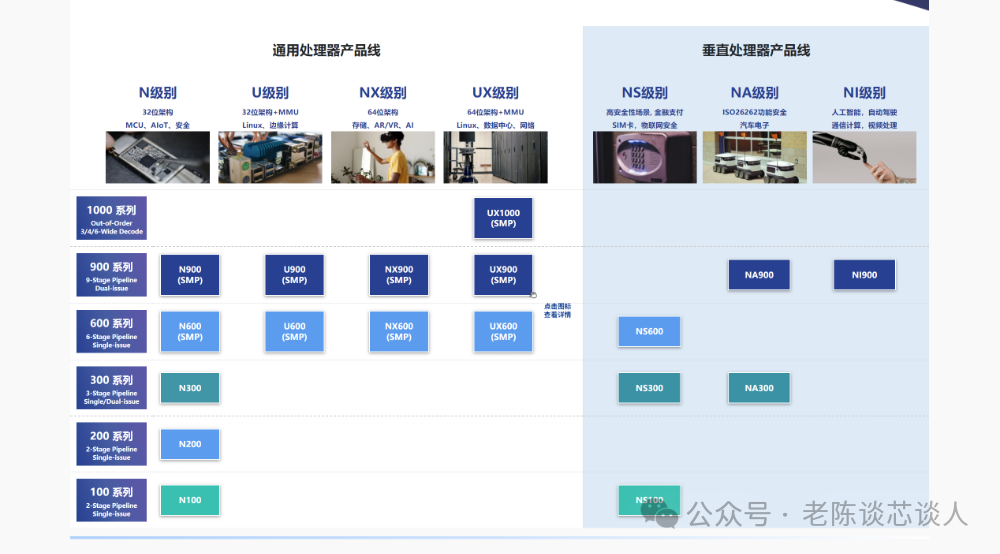Open the UX1000 (SMP) processor tile
This screenshot has width=1000, height=554.
(503, 218)
